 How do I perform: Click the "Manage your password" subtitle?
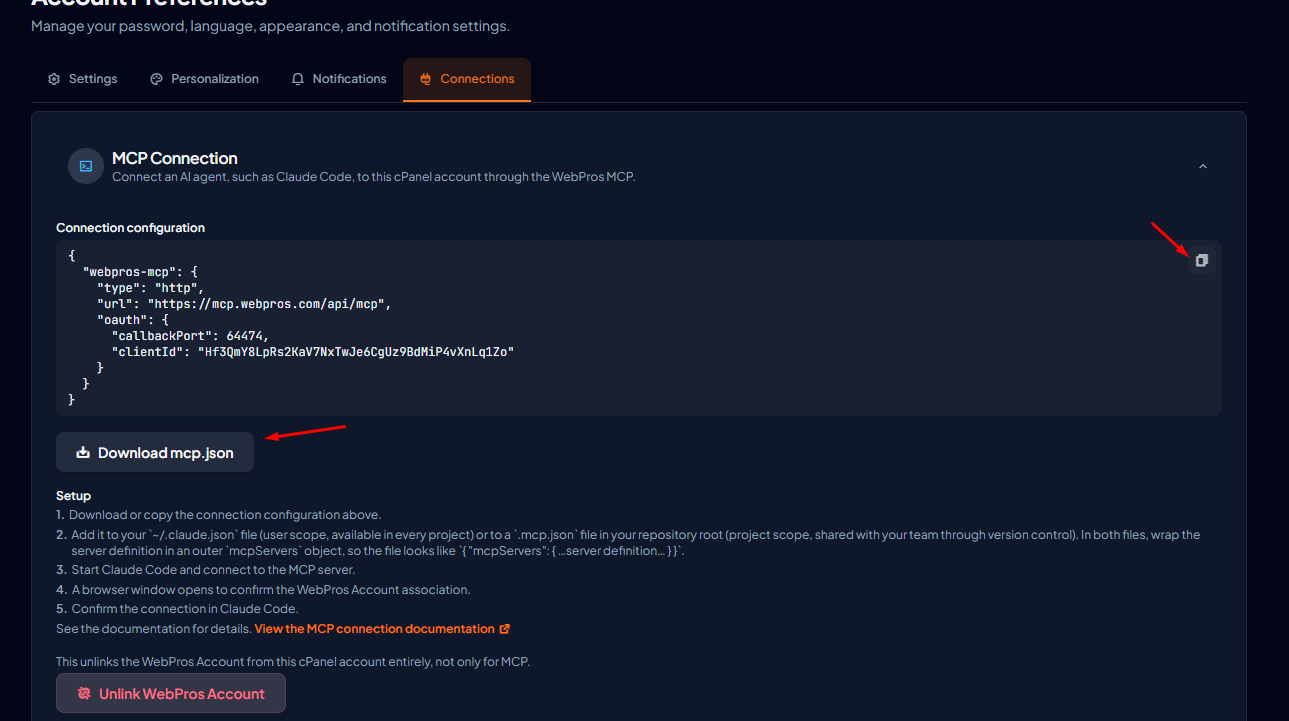point(270,26)
